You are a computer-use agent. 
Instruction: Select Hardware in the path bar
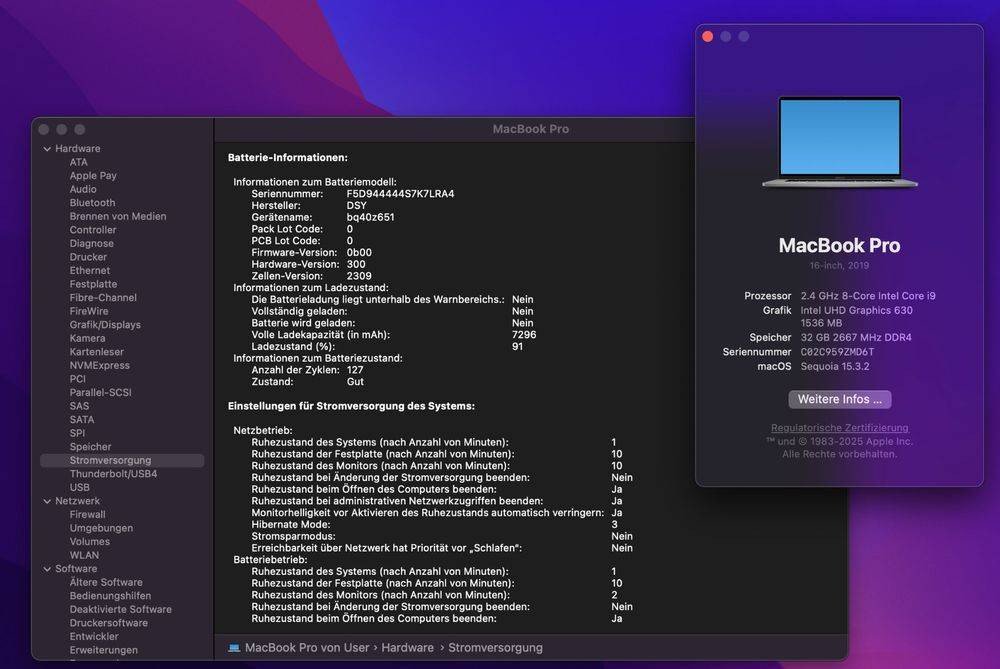coord(407,648)
